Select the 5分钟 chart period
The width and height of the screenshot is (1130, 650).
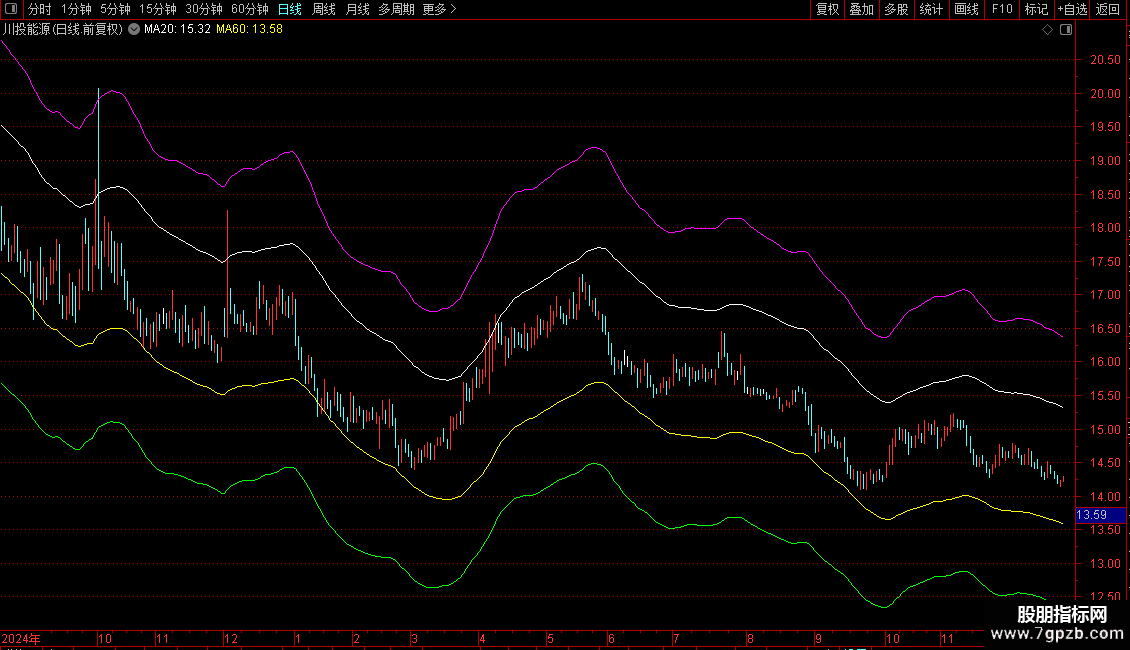pos(115,9)
